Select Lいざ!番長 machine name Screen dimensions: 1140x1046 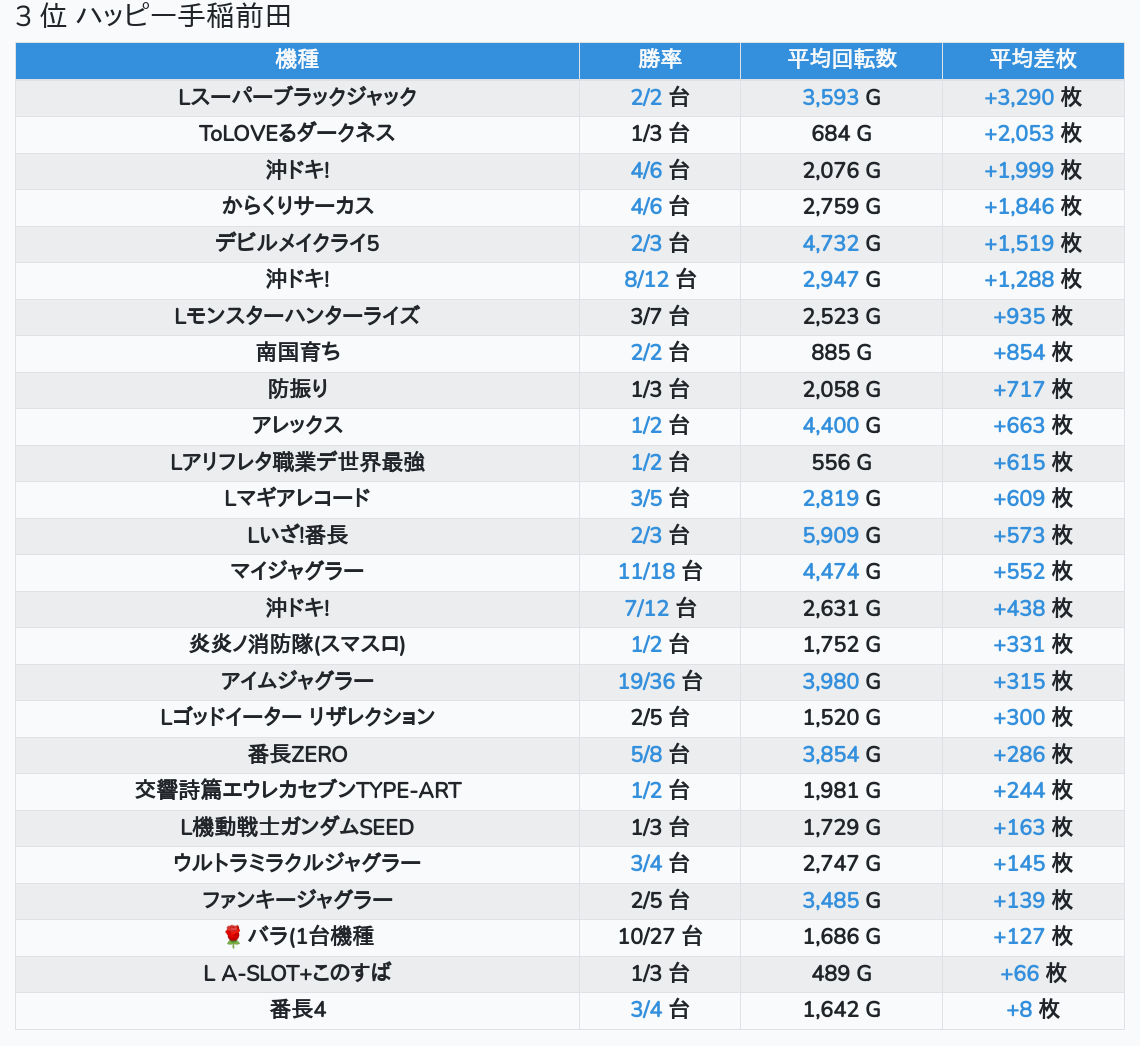[x=297, y=535]
